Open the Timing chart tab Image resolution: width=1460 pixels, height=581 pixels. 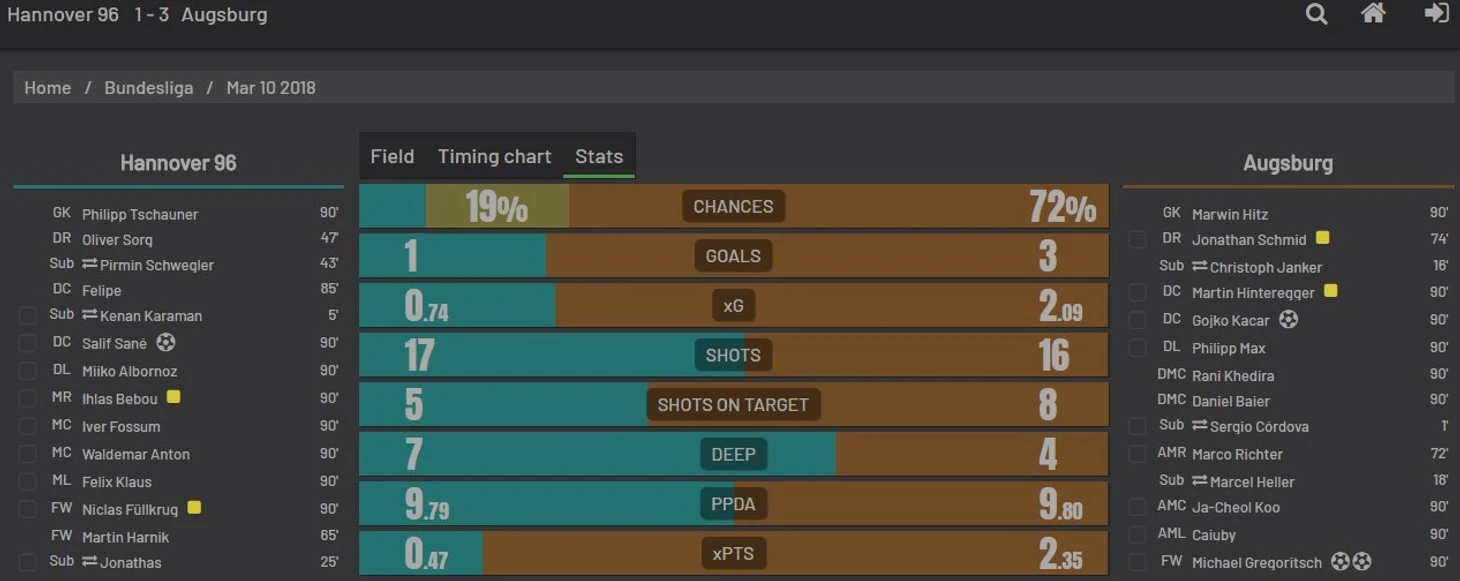coord(494,156)
